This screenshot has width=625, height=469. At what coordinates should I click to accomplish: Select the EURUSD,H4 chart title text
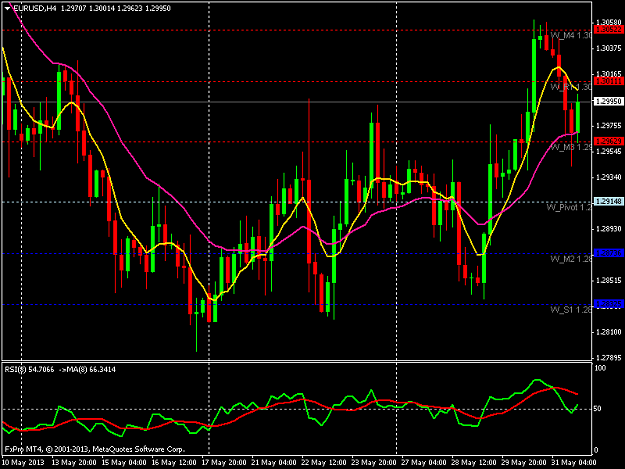coord(35,8)
